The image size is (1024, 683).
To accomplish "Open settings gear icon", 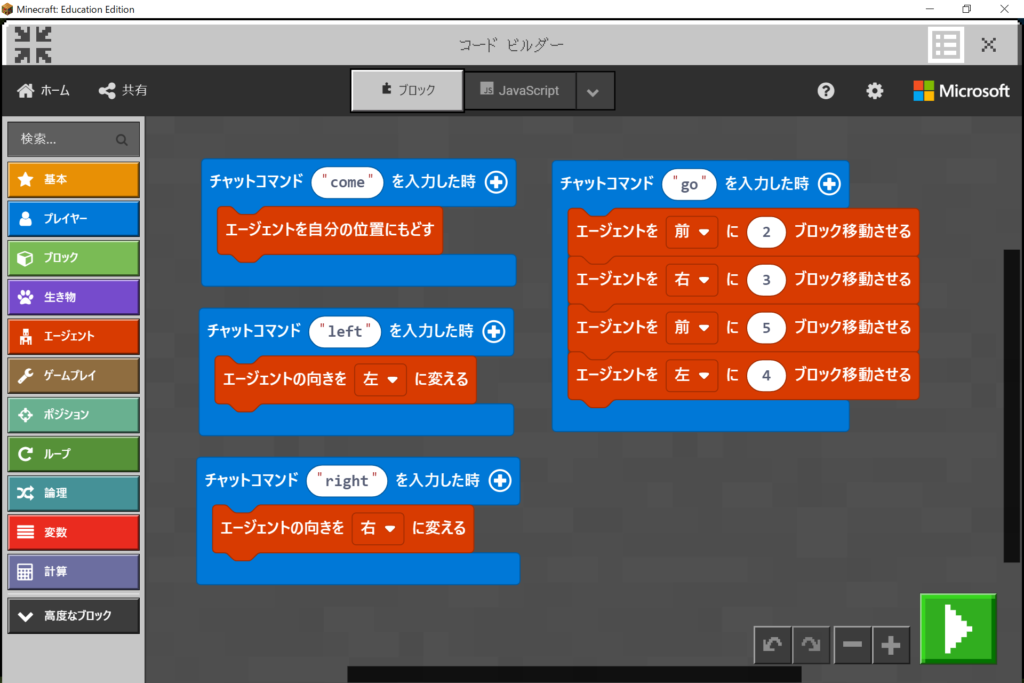I will (x=875, y=91).
